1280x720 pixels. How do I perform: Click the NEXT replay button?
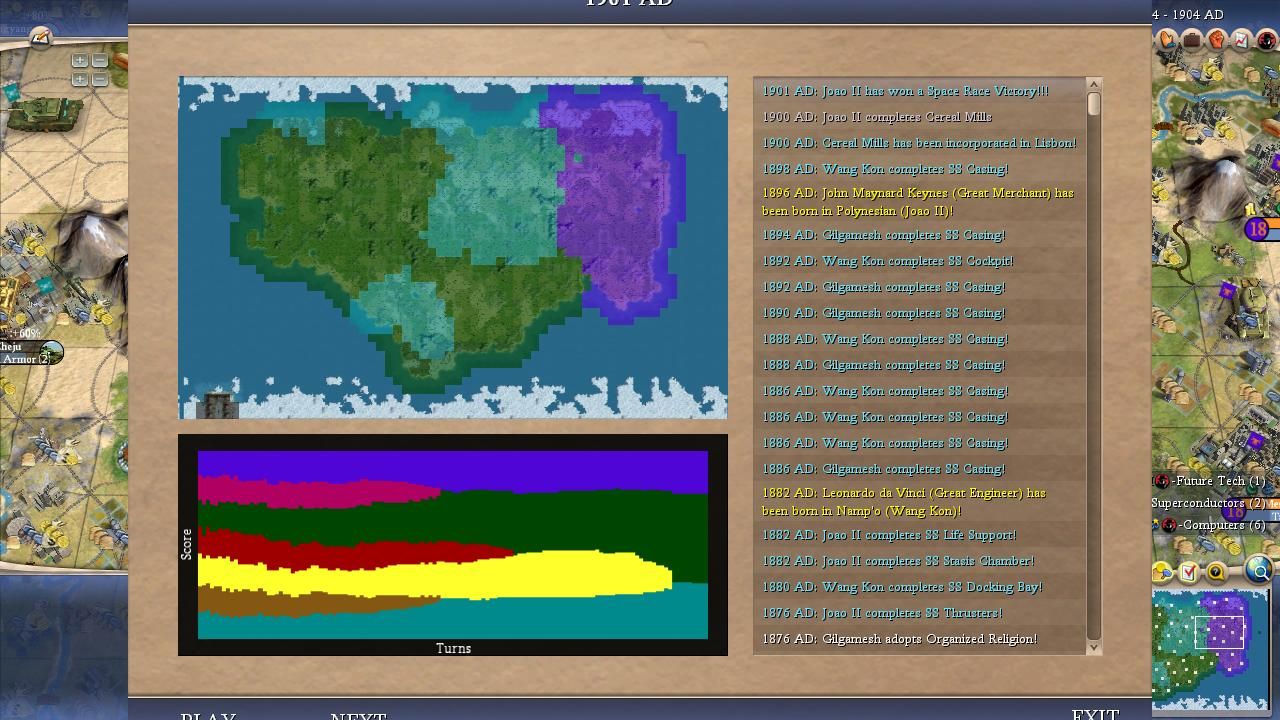coord(358,715)
